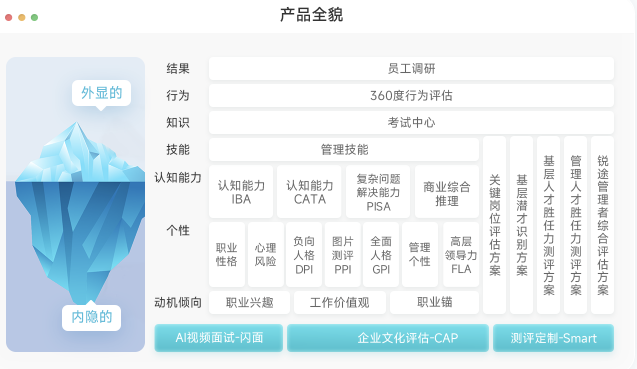Click the 个性 row label
This screenshot has height=369, width=637.
pos(178,230)
